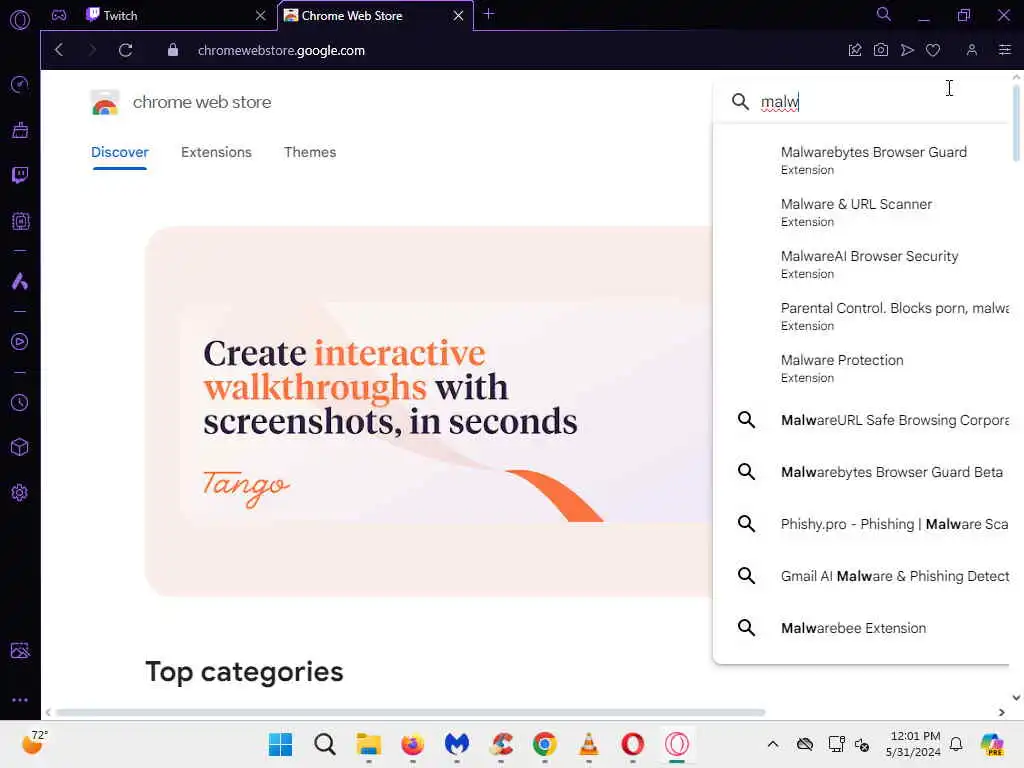1024x768 pixels.
Task: Open Extensions cube icon in sidebar
Action: pos(20,447)
